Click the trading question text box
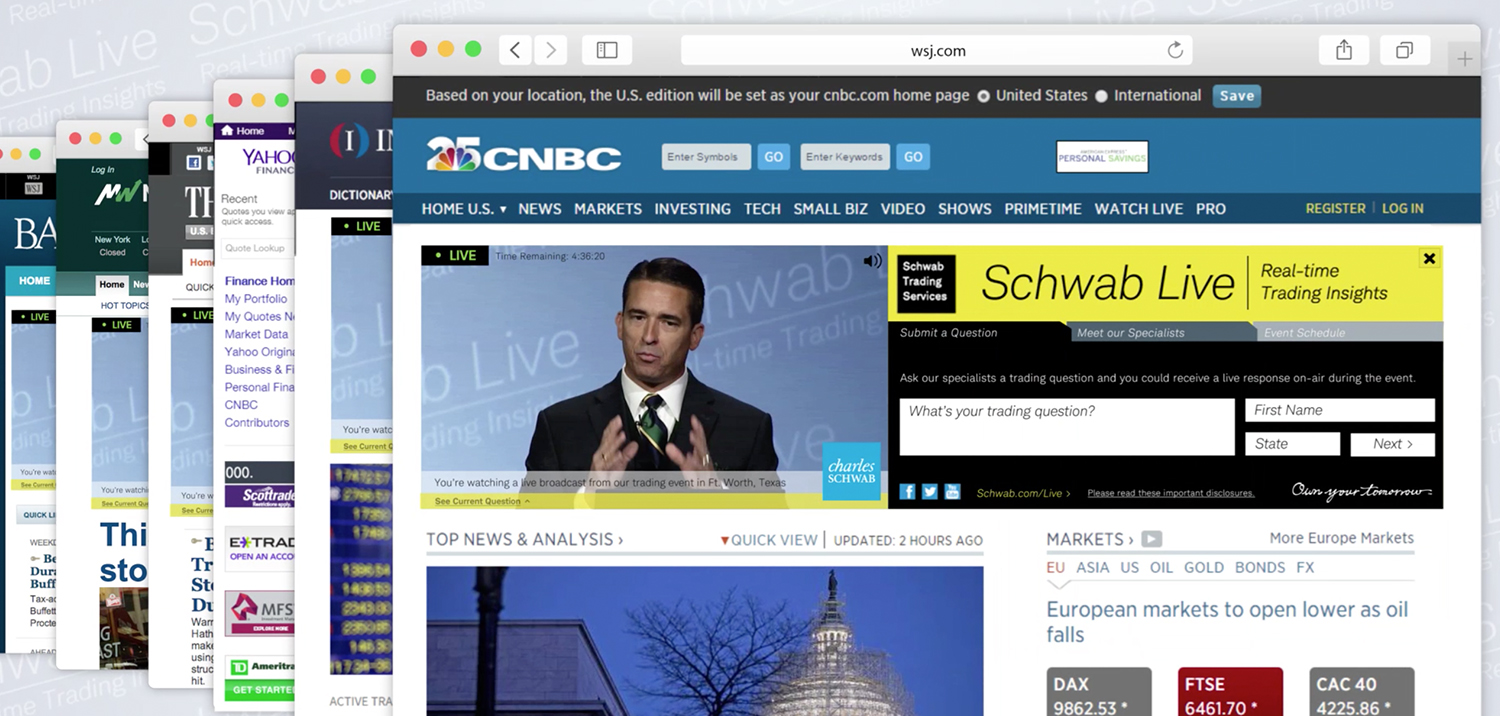1500x716 pixels. (x=1067, y=427)
